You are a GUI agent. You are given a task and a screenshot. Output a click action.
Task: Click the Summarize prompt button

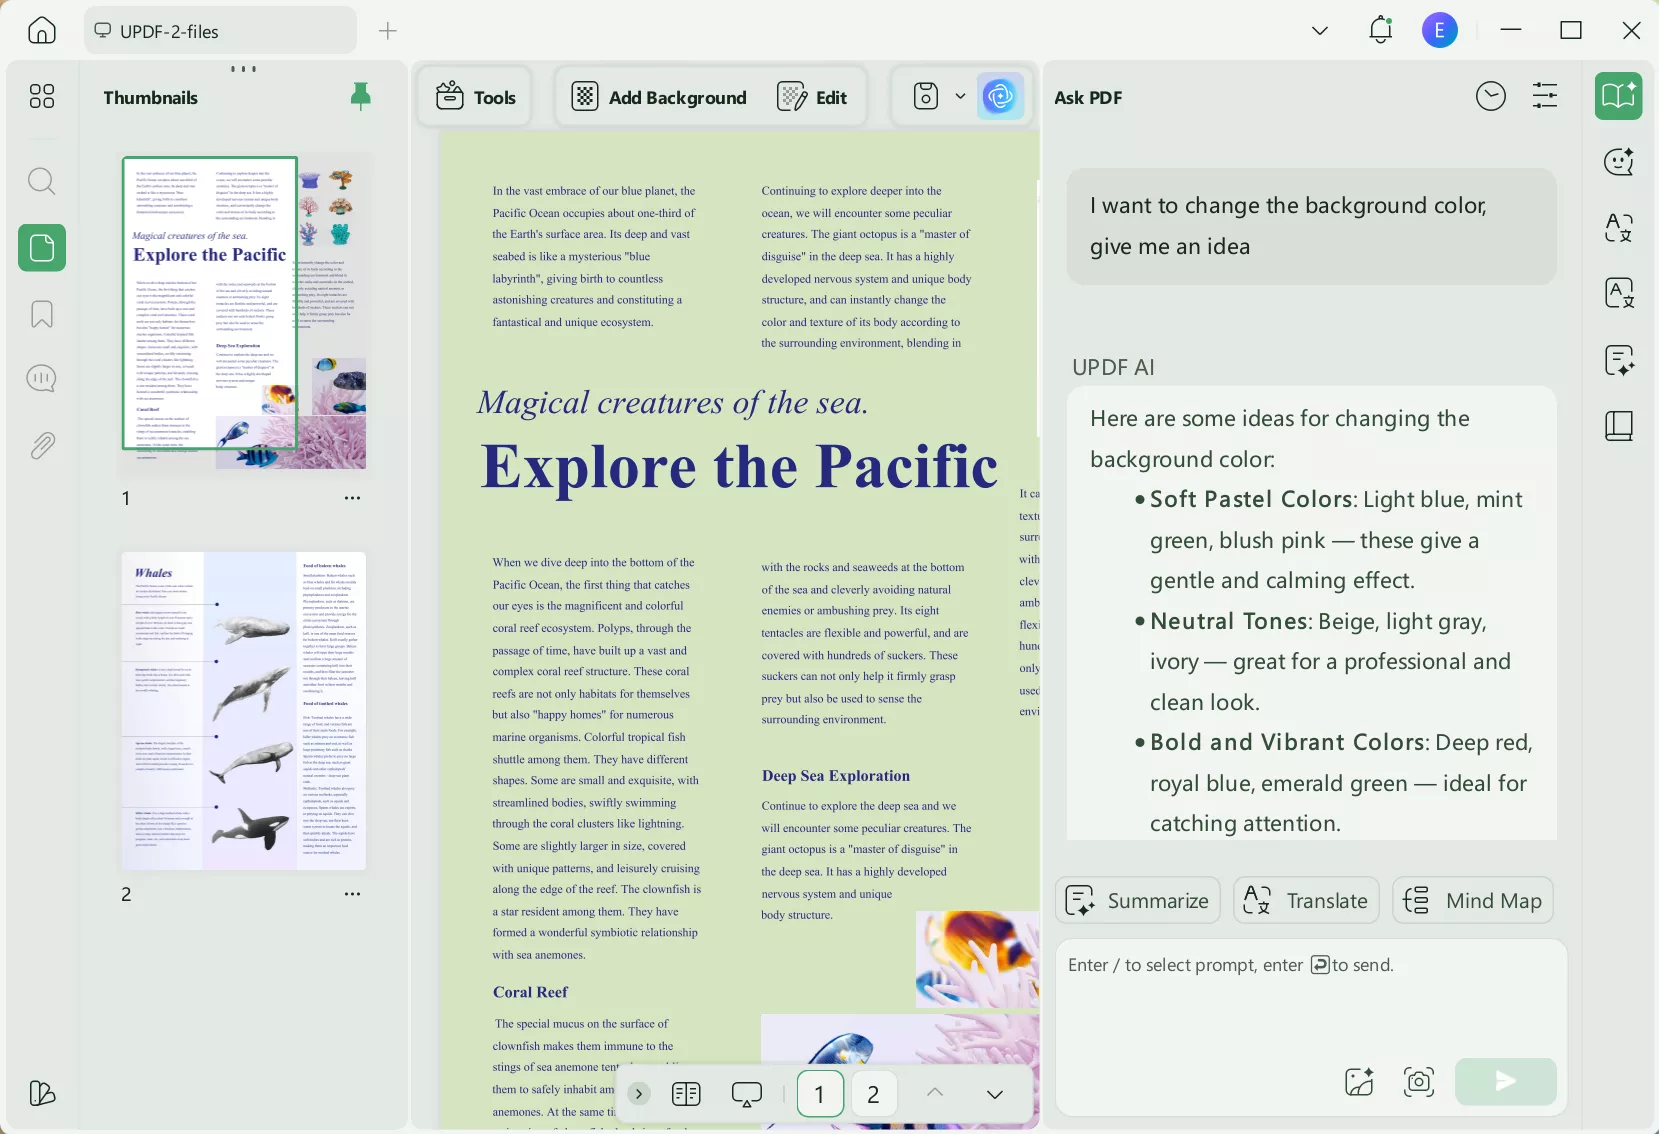1138,901
